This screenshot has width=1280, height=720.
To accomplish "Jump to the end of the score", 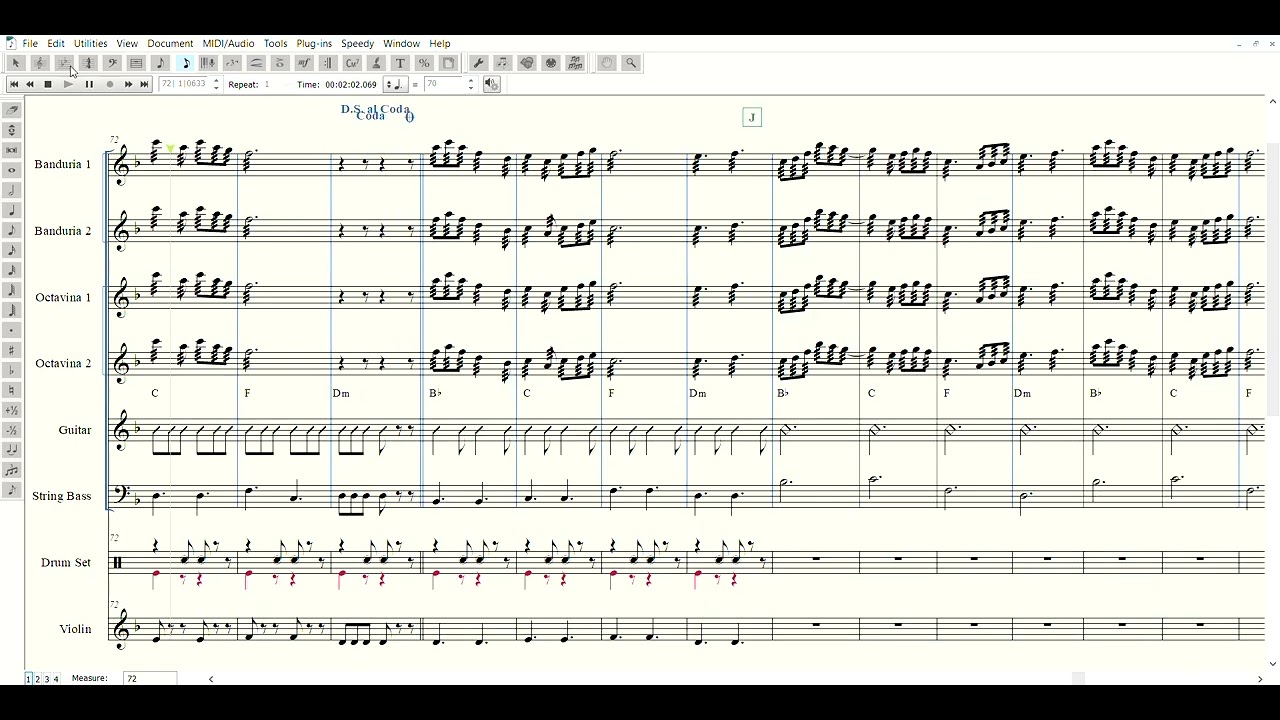I will [x=144, y=85].
